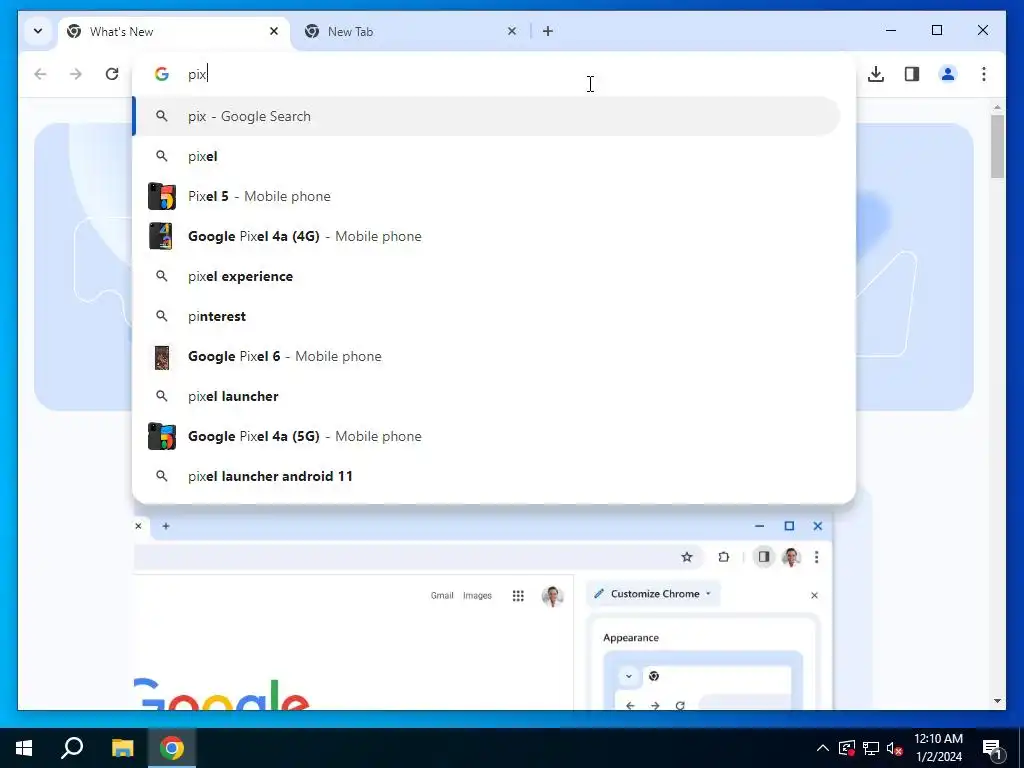Open the Downloads icon in toolbar
1024x768 pixels.
click(876, 74)
